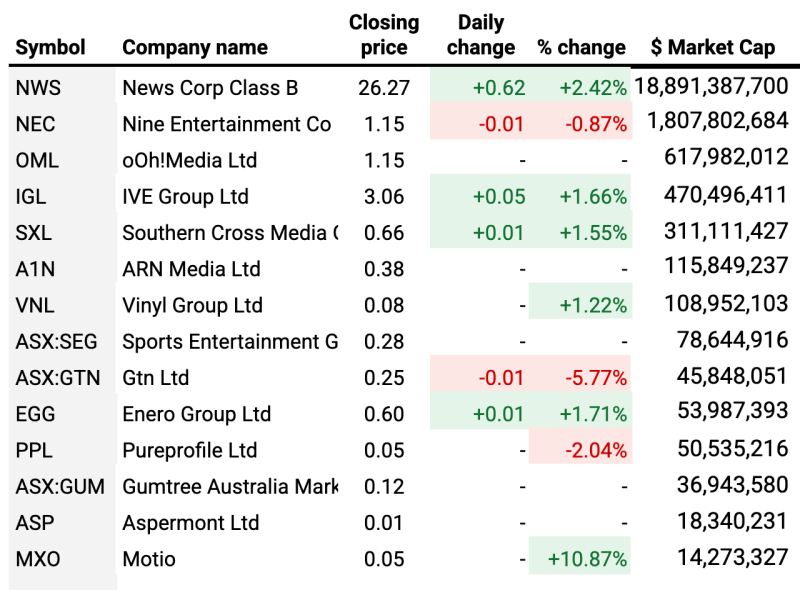Click Enero Group Ltd company name
The width and height of the screenshot is (800, 590).
point(196,414)
